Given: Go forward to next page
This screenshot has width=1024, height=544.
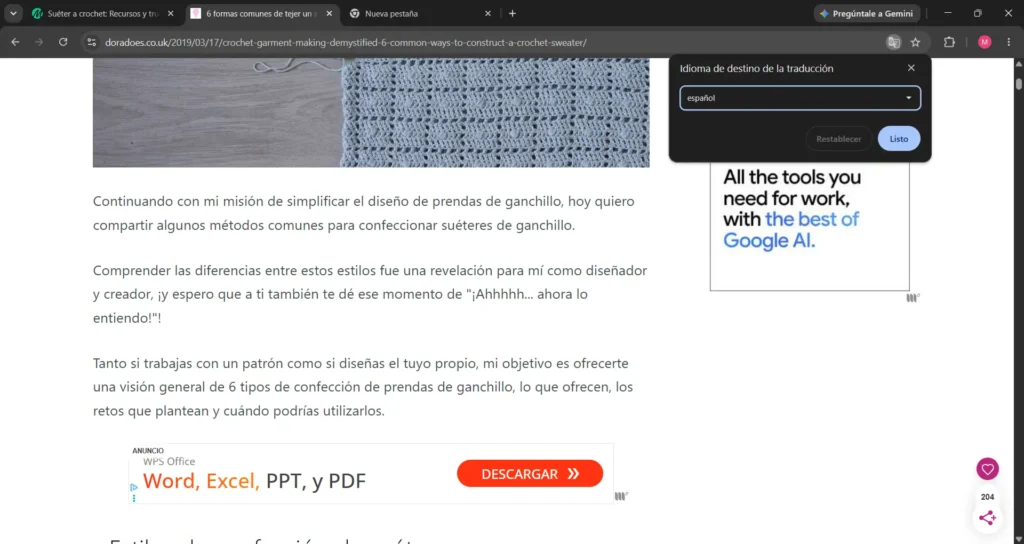Looking at the screenshot, I should [x=39, y=42].
